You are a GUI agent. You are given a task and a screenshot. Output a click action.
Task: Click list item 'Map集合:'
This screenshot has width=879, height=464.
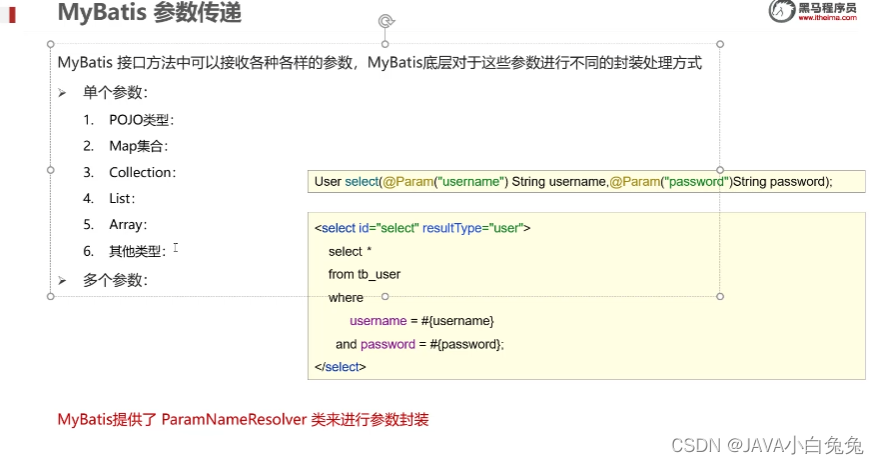[138, 146]
